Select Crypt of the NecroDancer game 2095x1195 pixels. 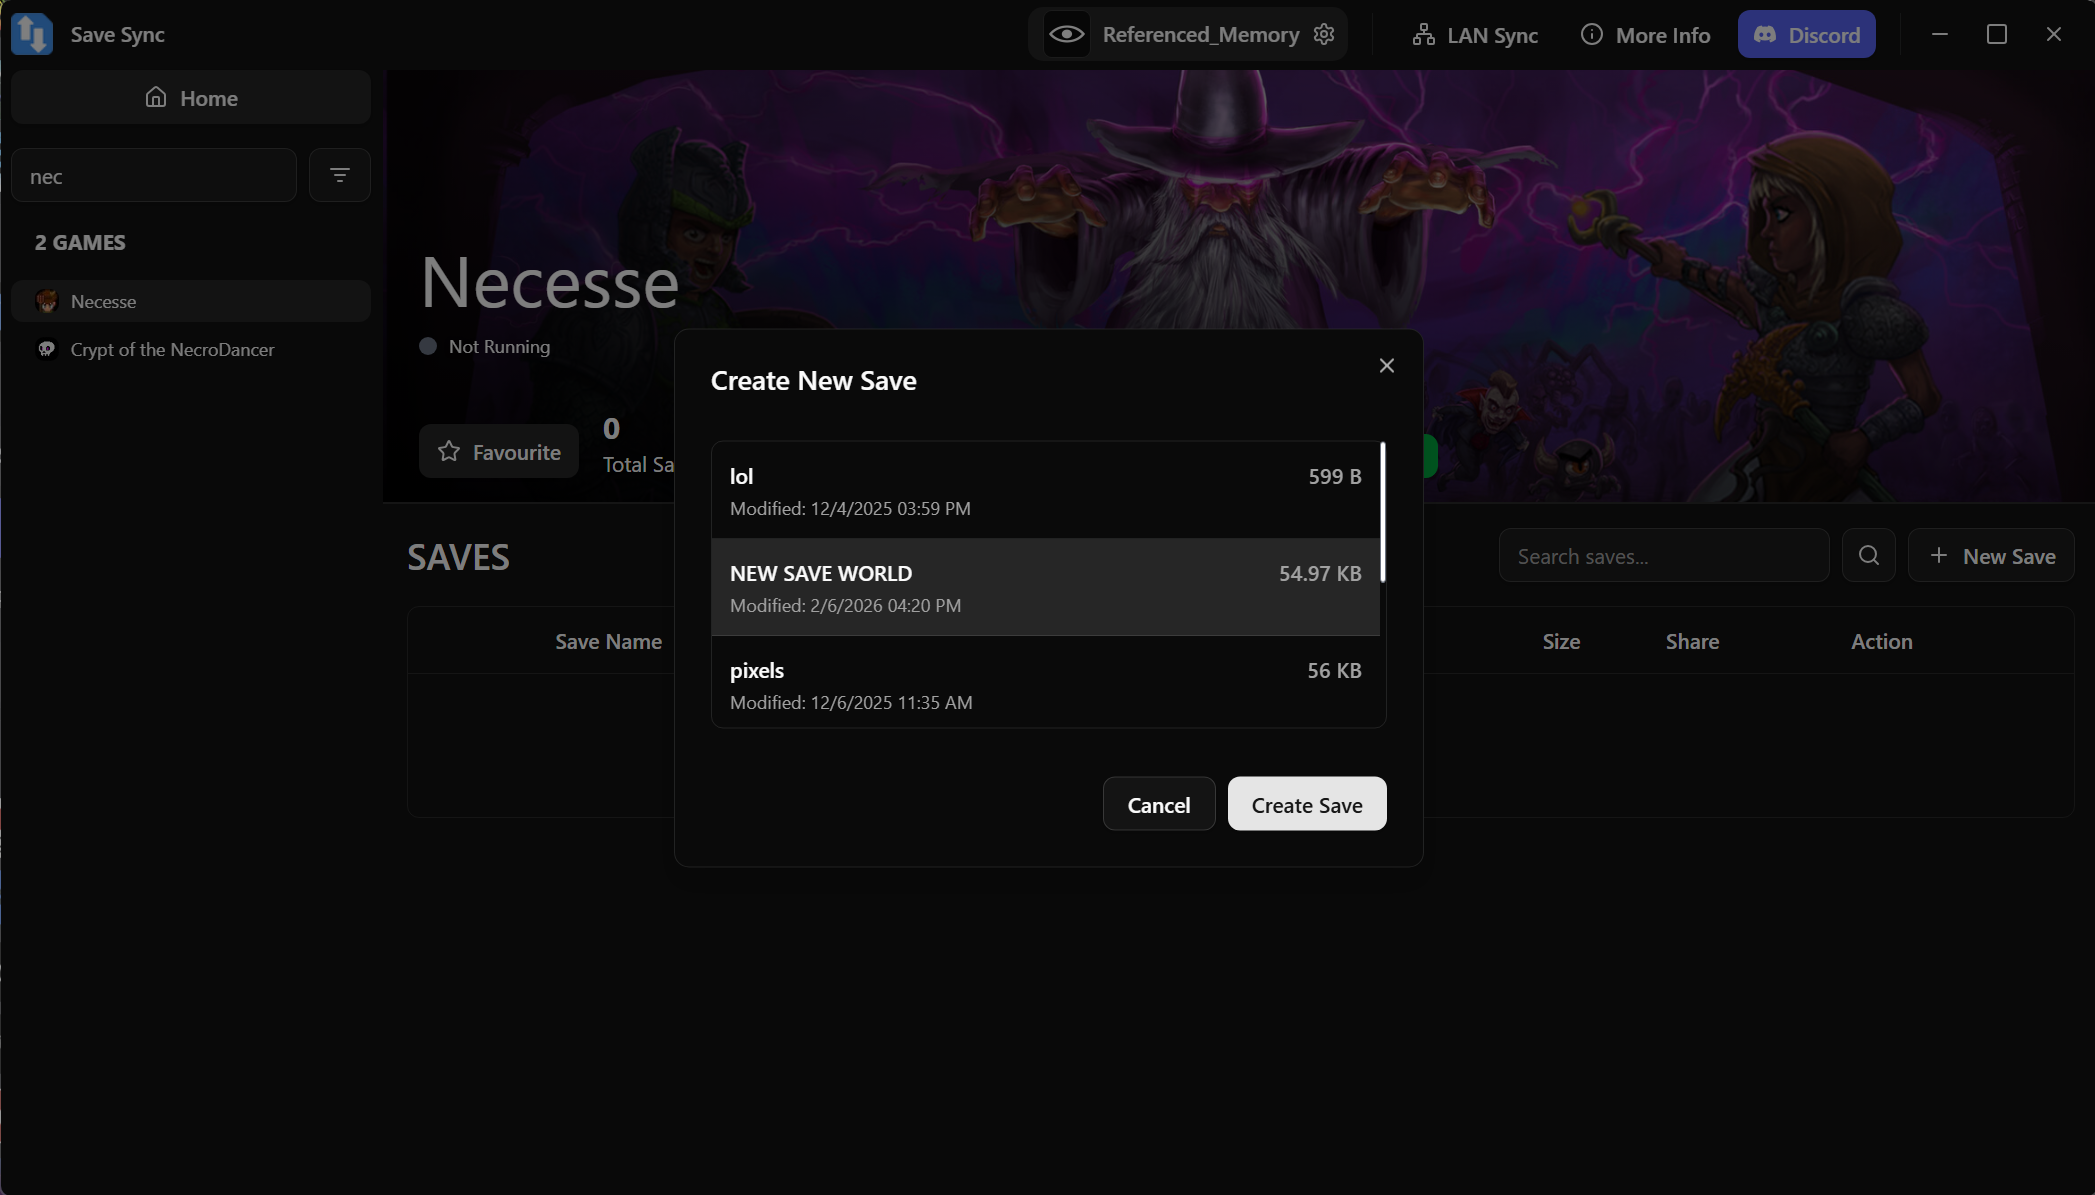(191, 349)
